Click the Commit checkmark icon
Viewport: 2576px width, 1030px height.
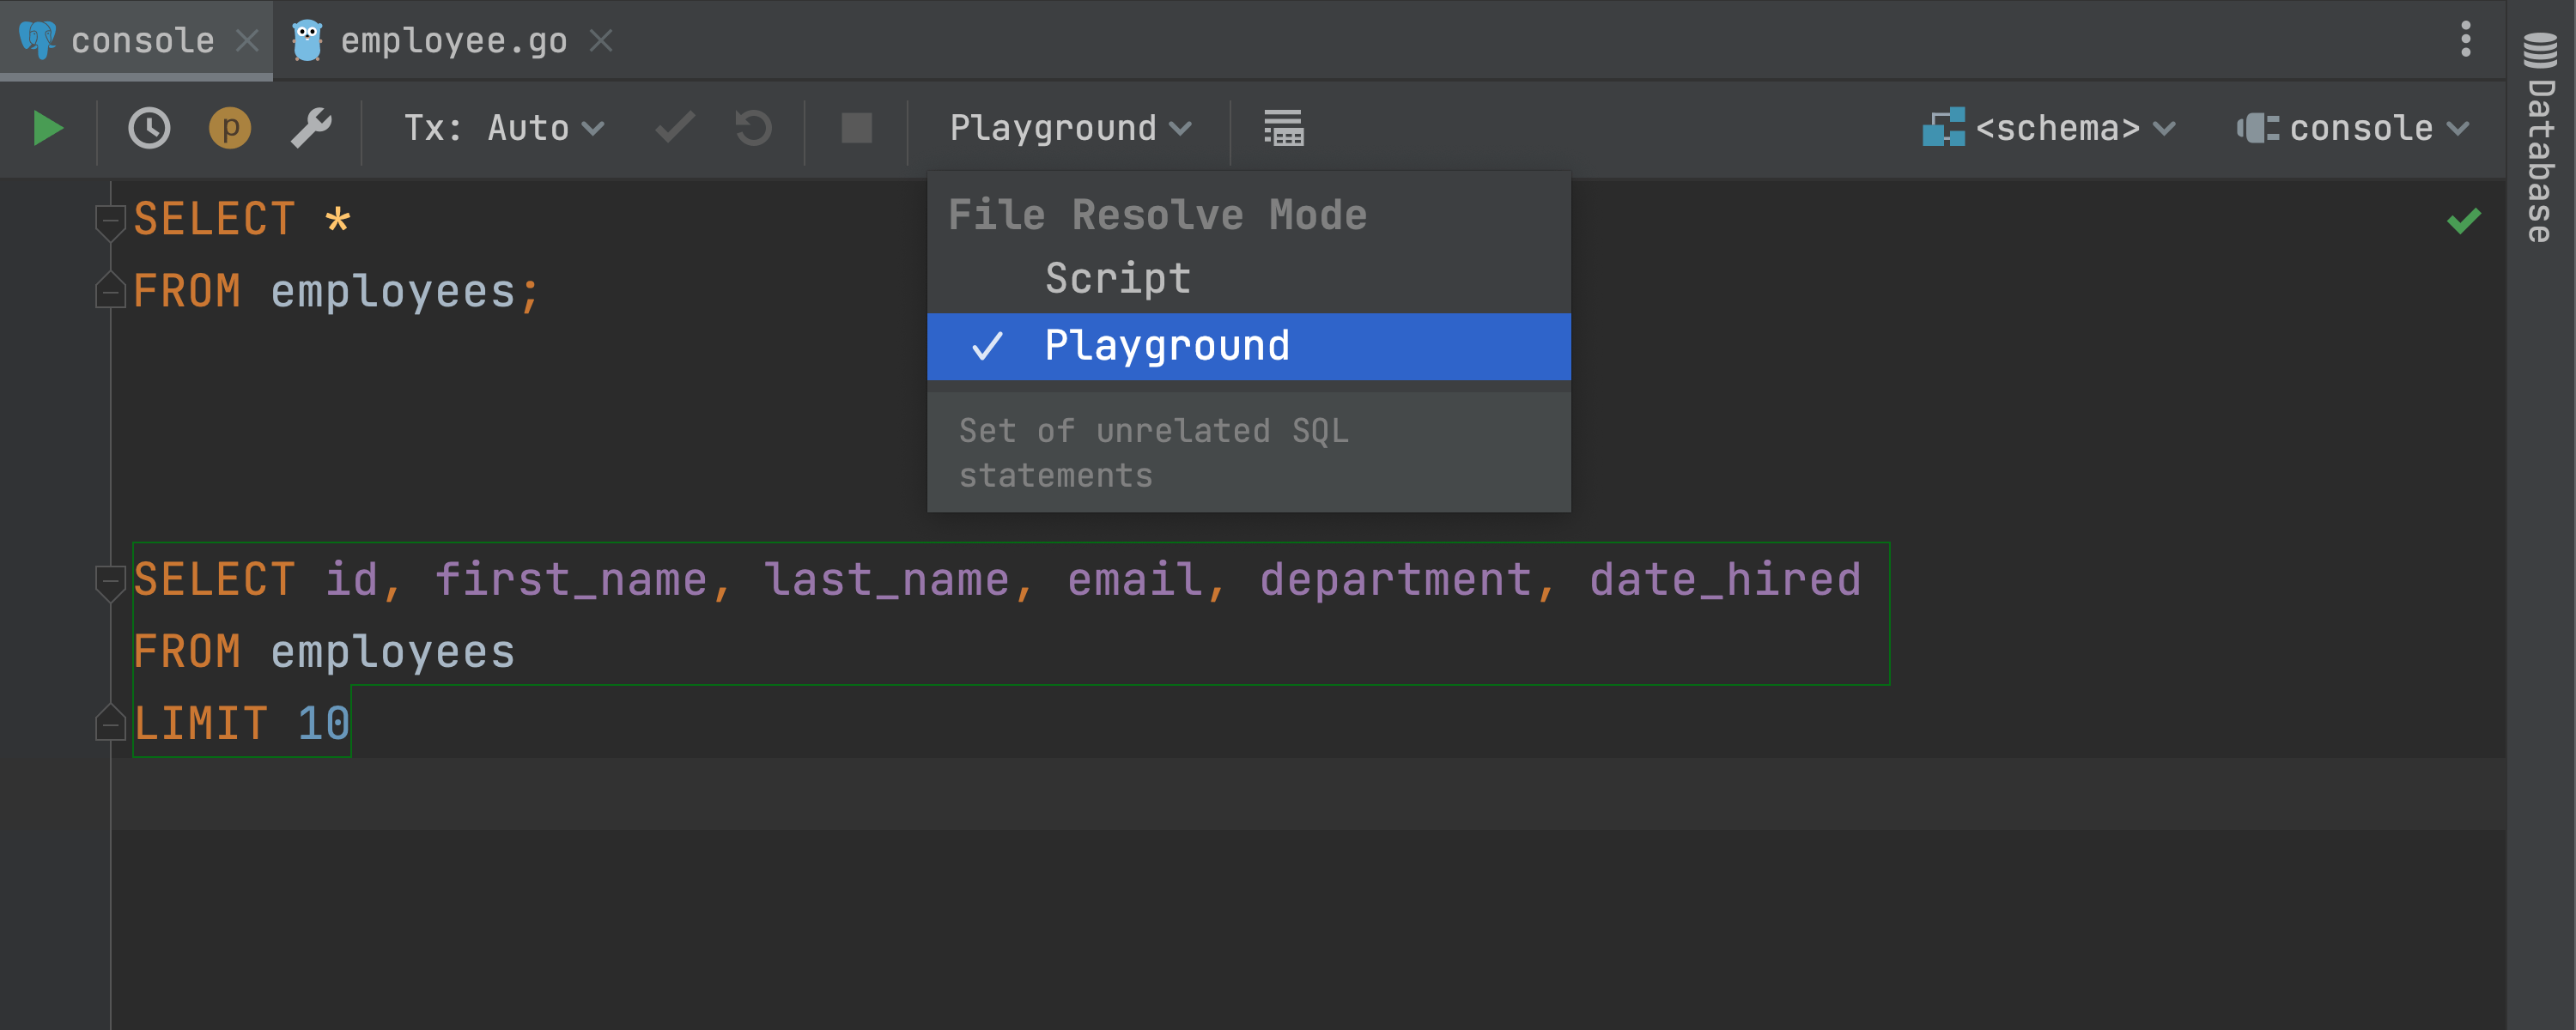pos(675,128)
